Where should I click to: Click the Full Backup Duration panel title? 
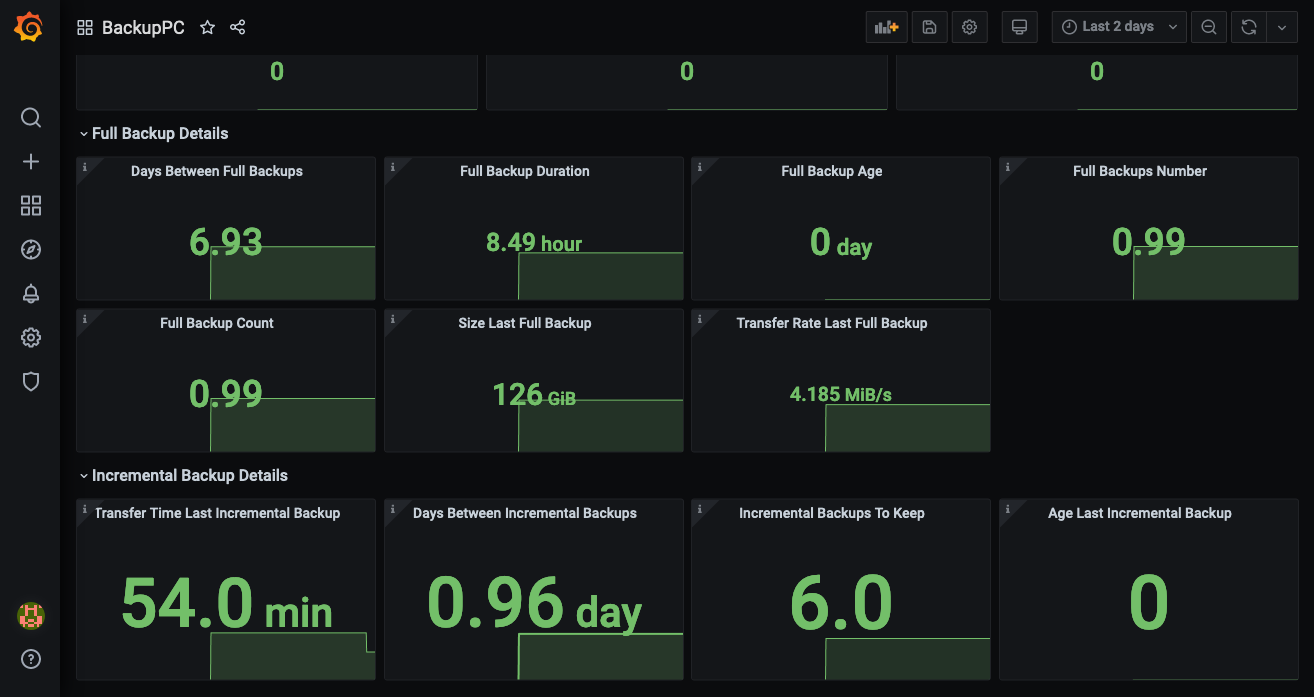(524, 171)
